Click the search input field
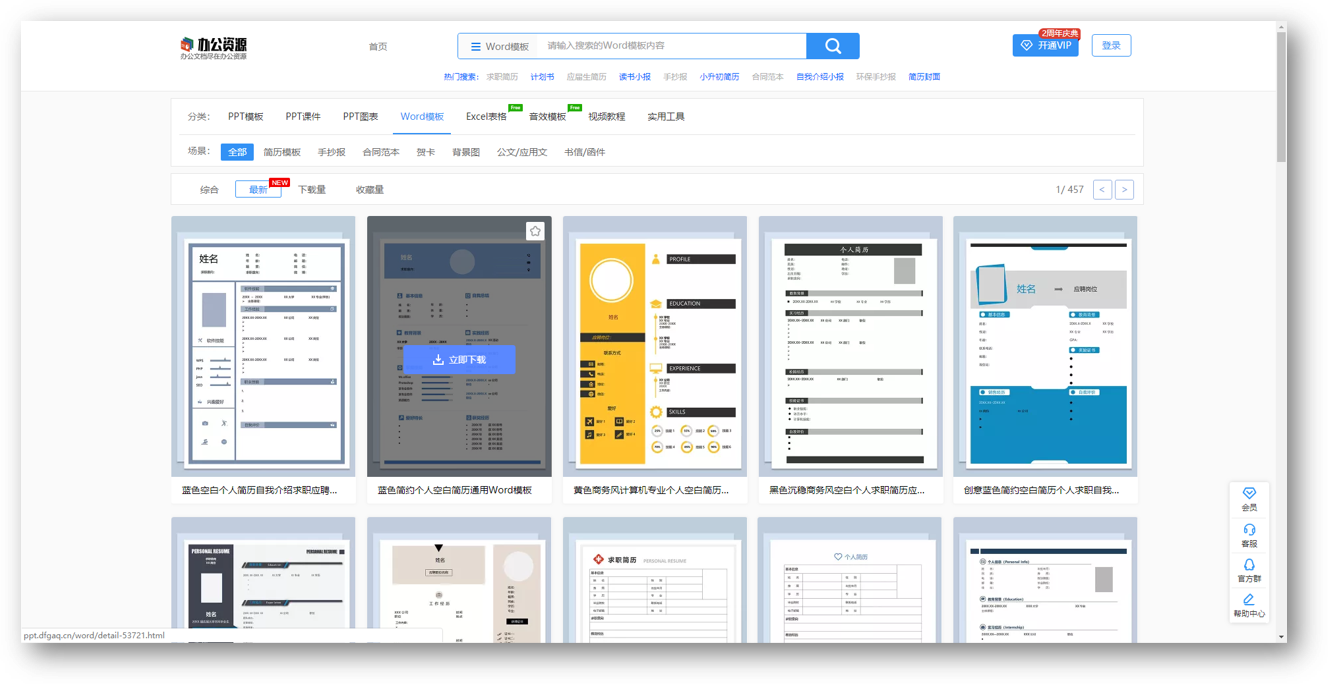 point(673,46)
